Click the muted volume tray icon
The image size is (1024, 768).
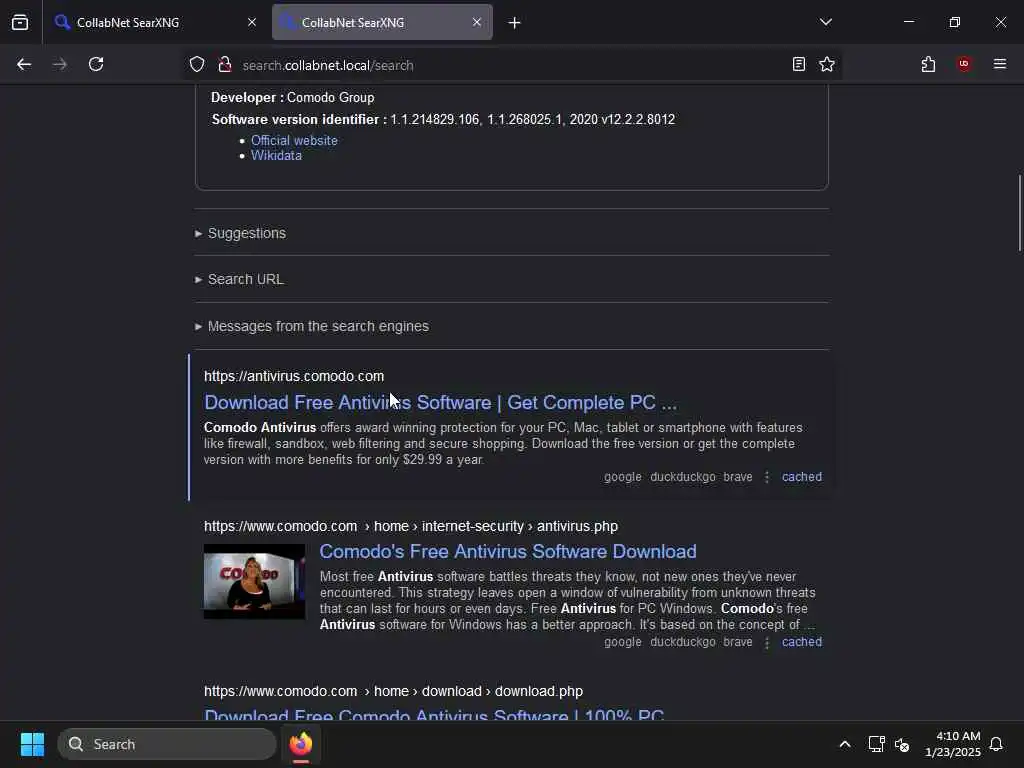pyautogui.click(x=902, y=744)
